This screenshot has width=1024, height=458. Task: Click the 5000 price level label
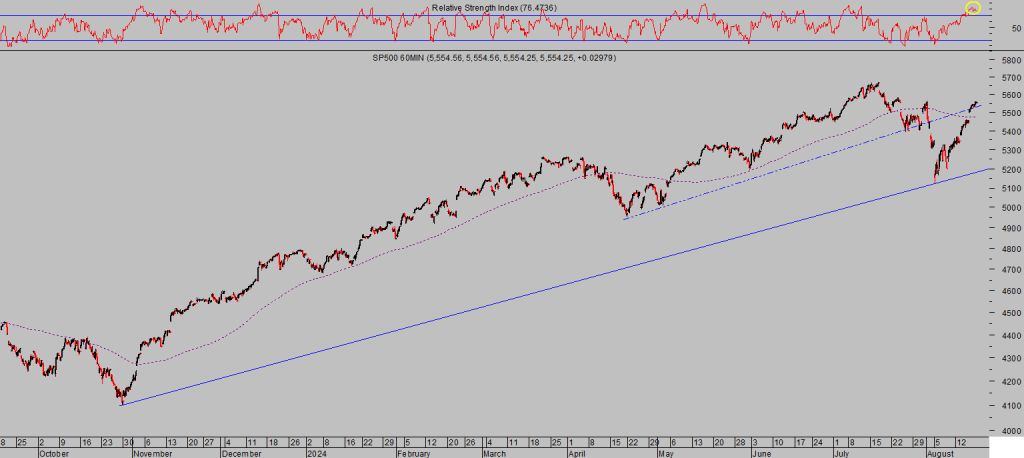coord(1008,208)
